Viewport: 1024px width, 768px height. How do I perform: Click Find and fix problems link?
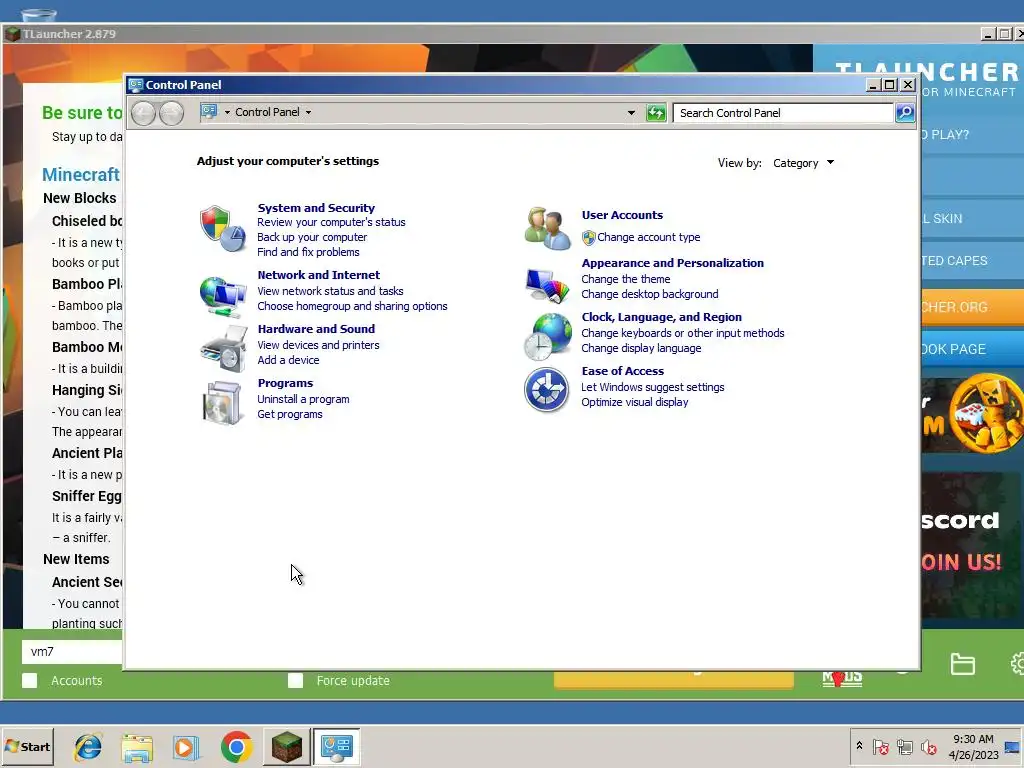[x=308, y=252]
